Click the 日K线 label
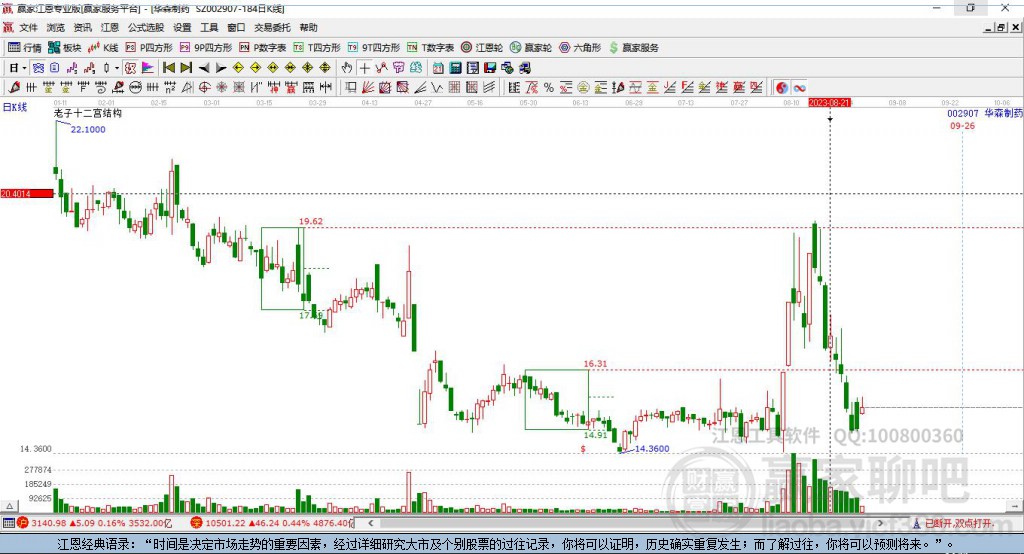The width and height of the screenshot is (1024, 554). point(15,107)
